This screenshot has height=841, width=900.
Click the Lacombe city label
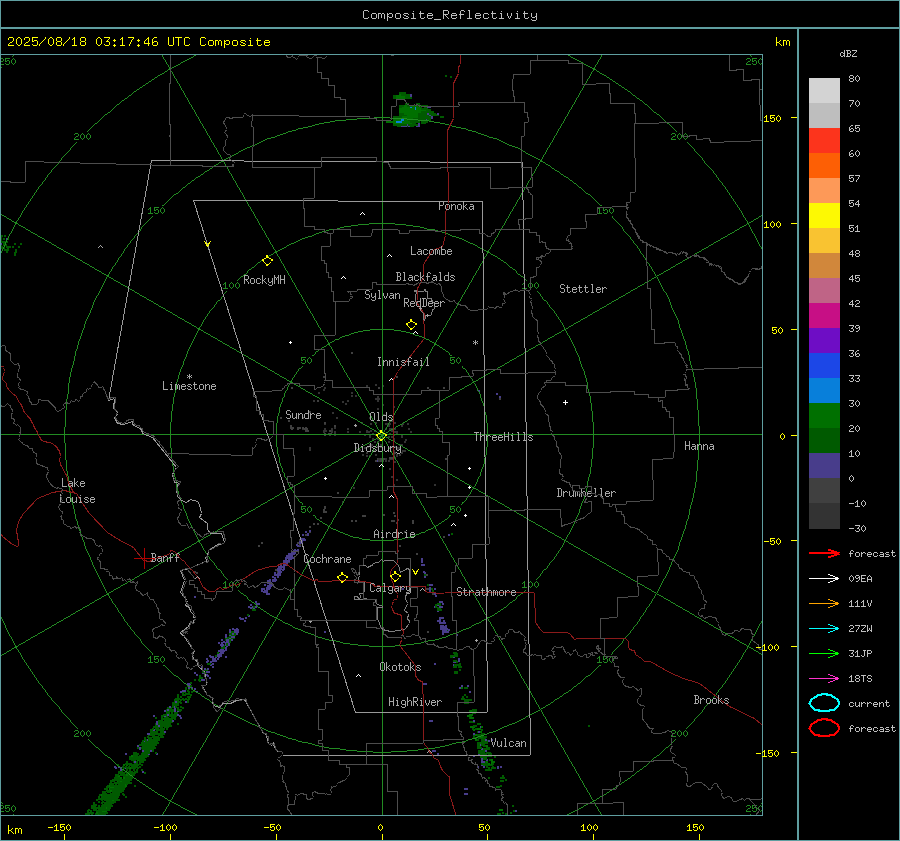(x=431, y=251)
